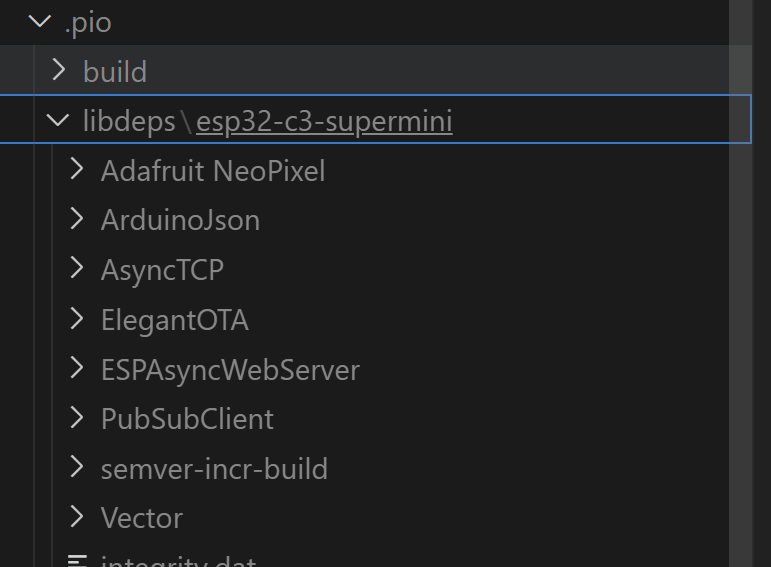This screenshot has width=771, height=567.
Task: Expand the ArduinoJson folder chevron
Action: pos(77,220)
